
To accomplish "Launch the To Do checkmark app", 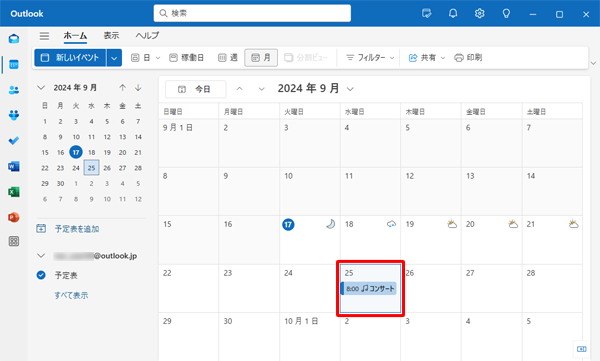I will tap(14, 141).
